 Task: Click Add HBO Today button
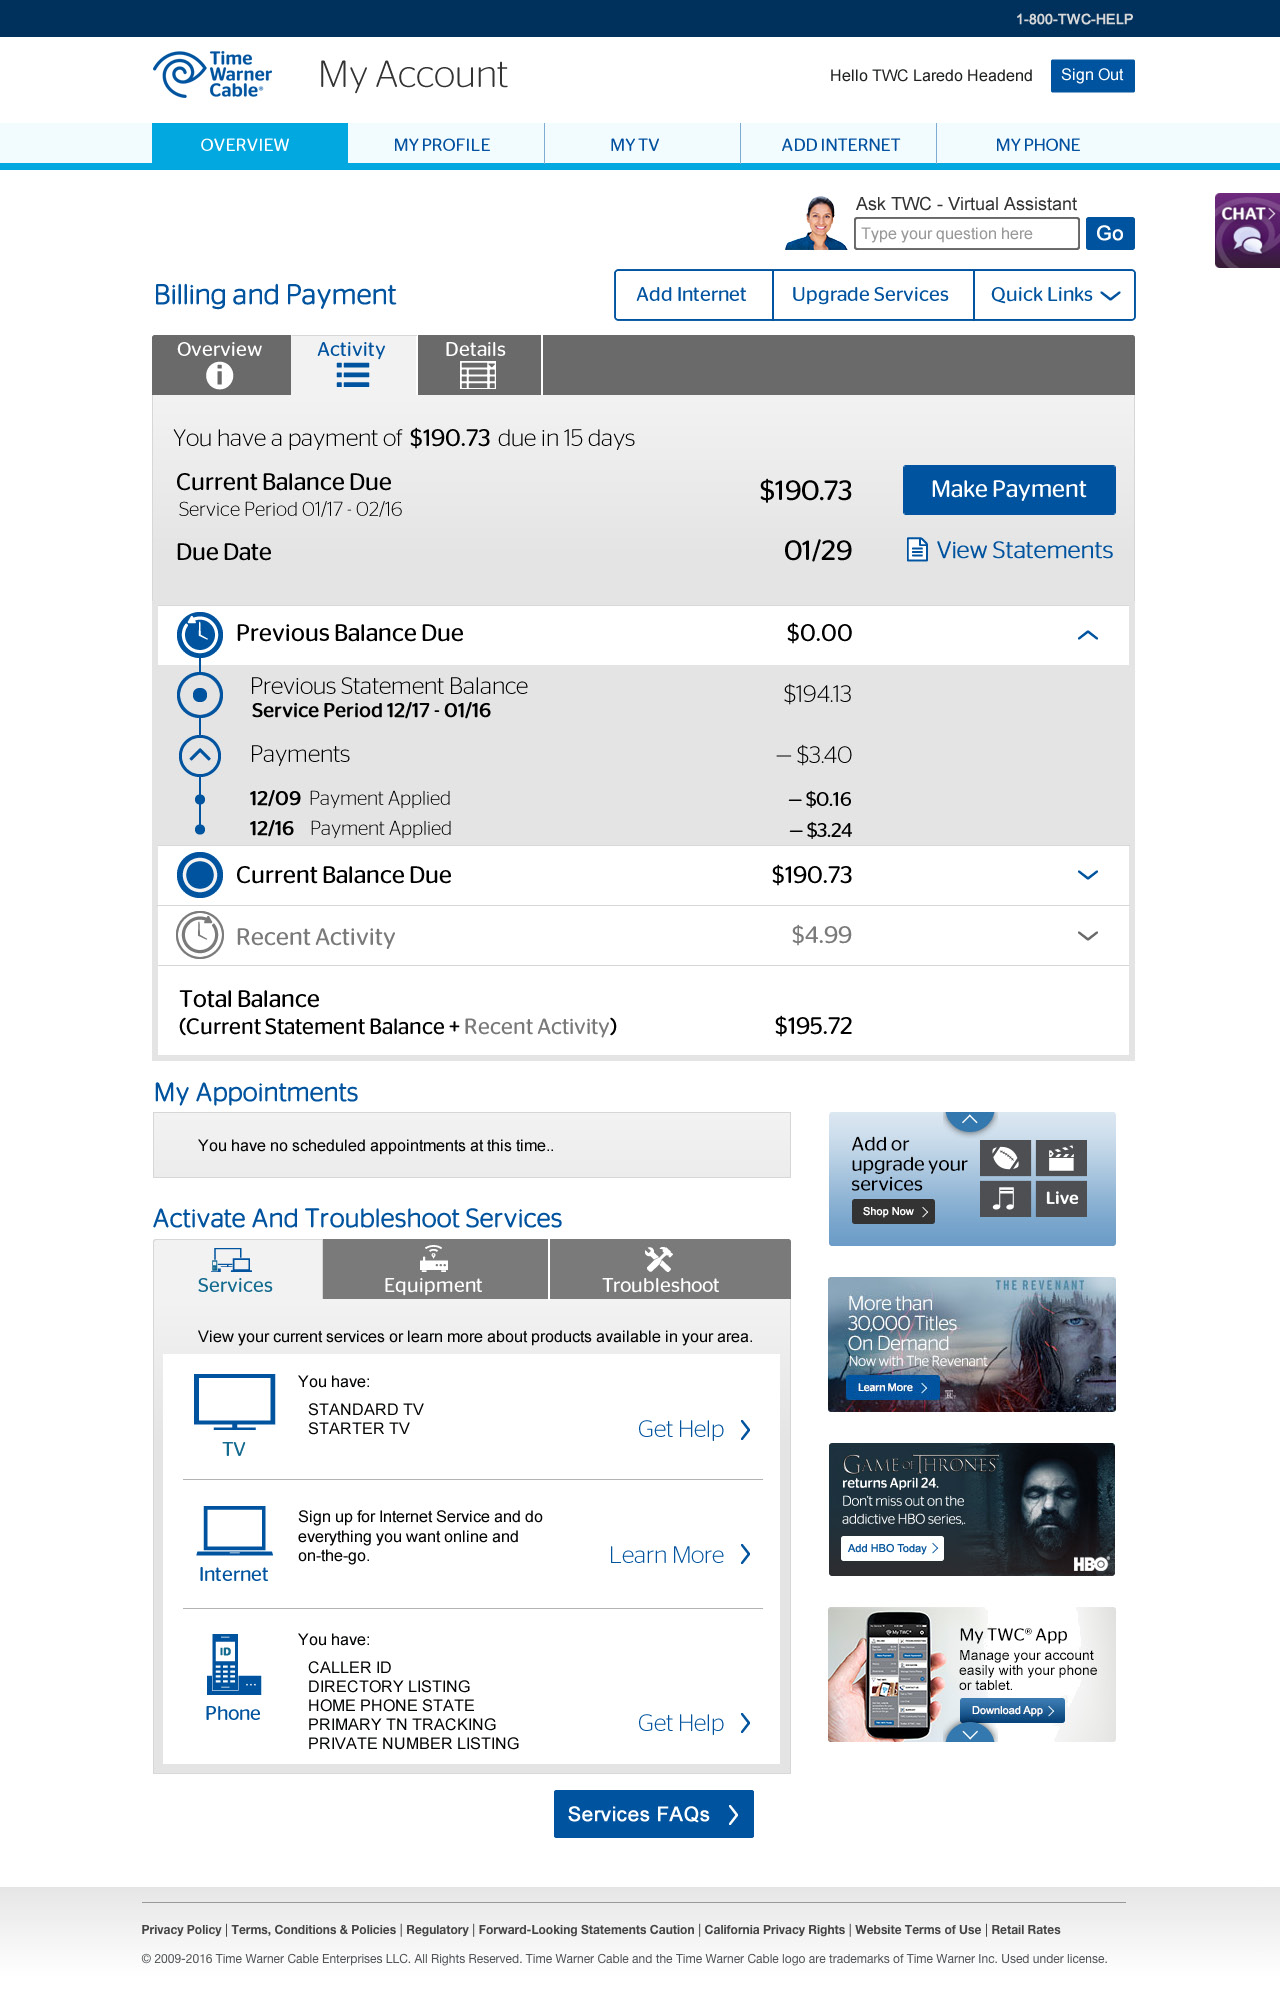892,1548
